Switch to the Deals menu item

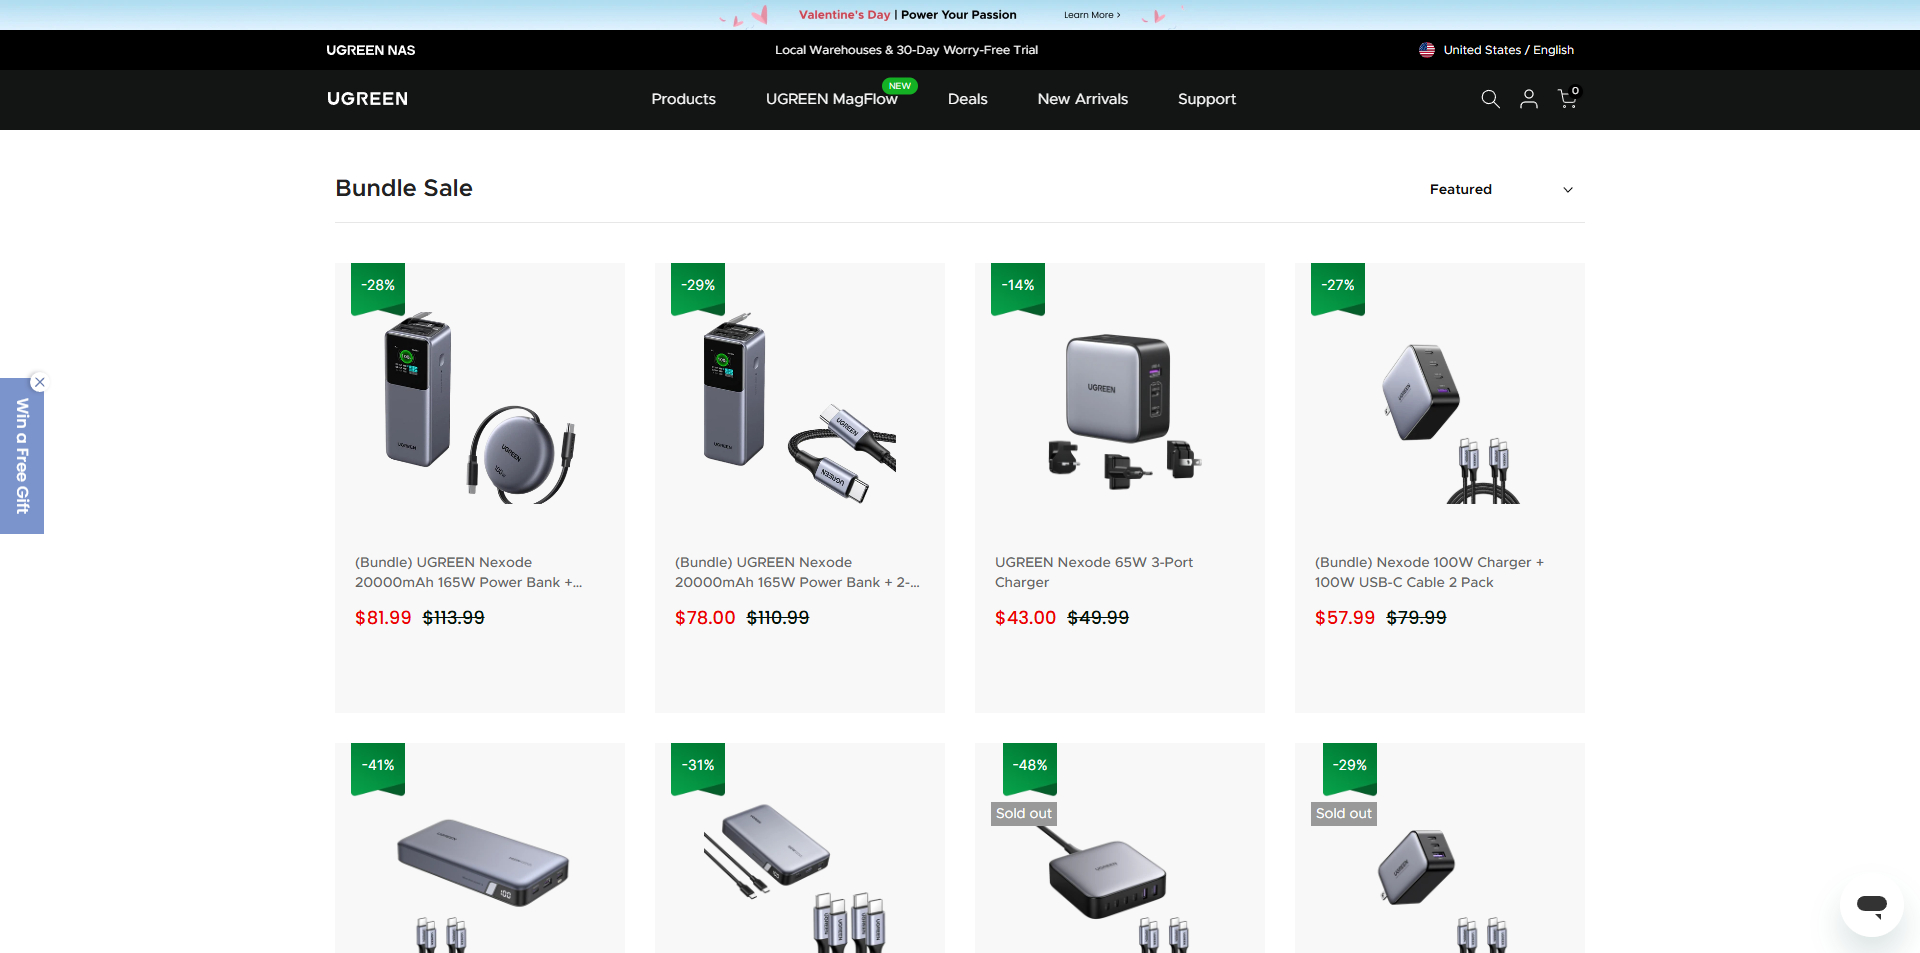point(966,99)
